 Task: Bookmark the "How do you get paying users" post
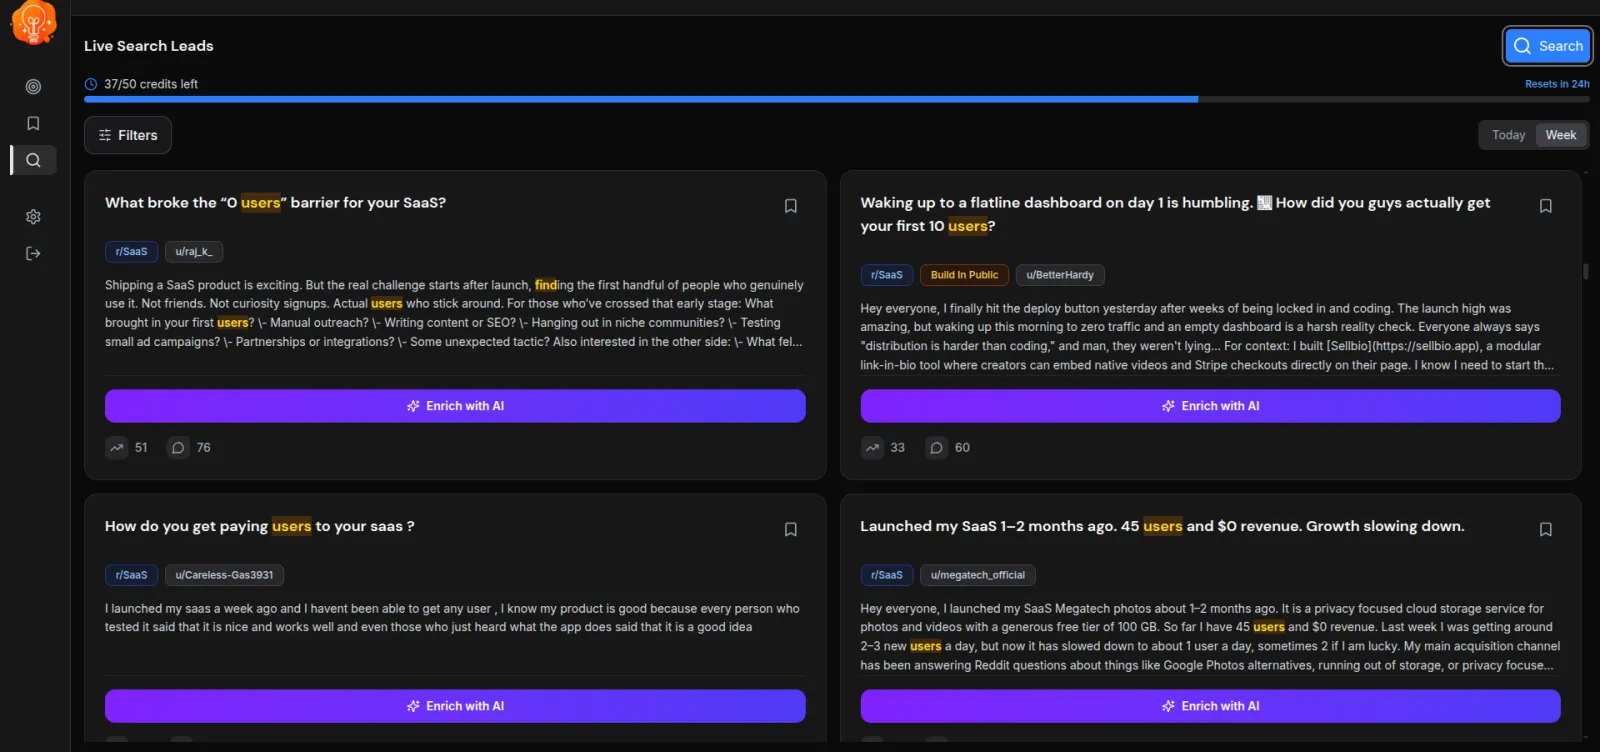pyautogui.click(x=790, y=529)
